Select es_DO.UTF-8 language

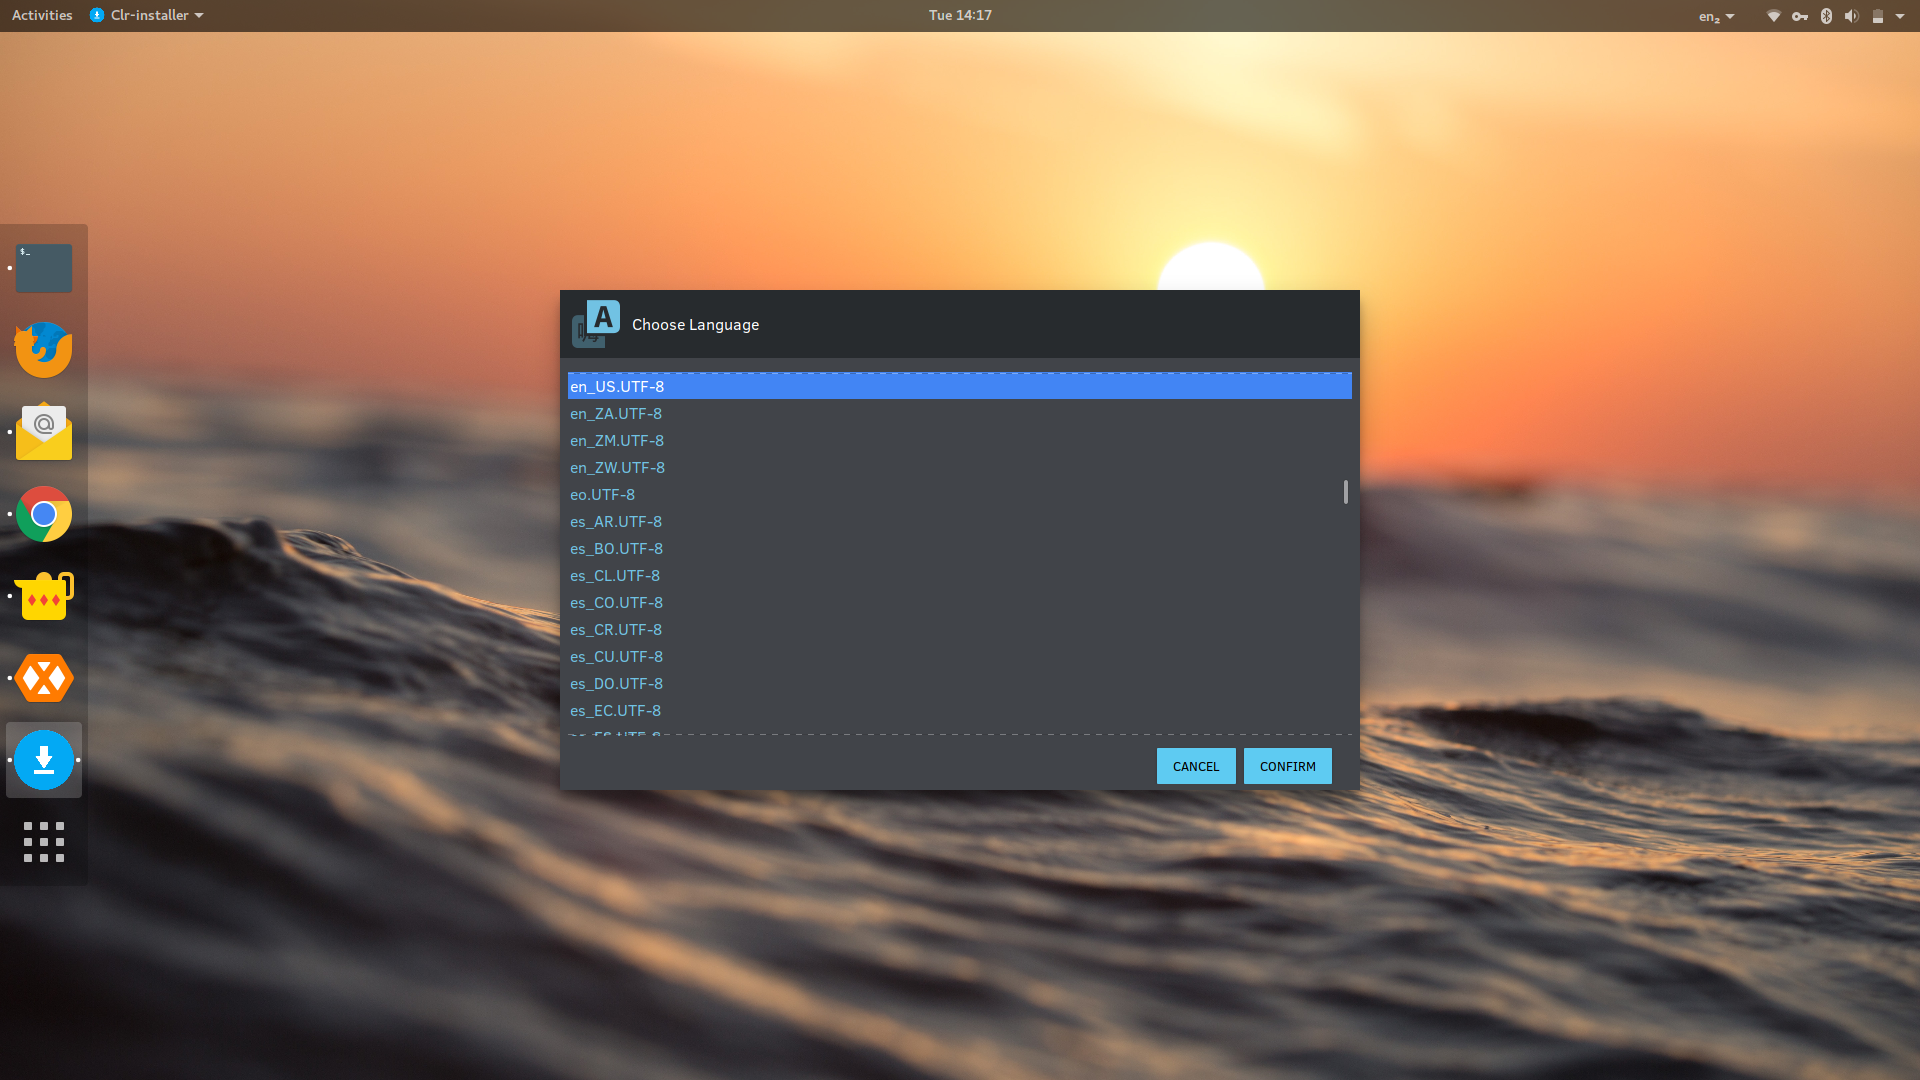click(960, 683)
